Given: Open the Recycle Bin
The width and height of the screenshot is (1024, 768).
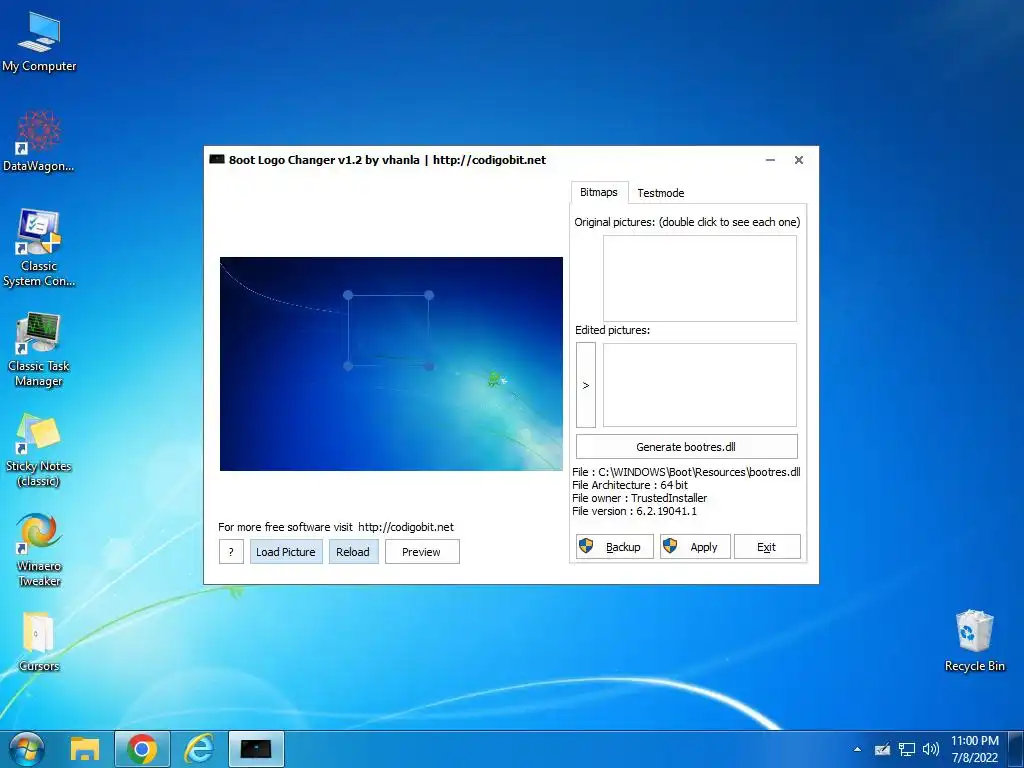Looking at the screenshot, I should pos(974,640).
